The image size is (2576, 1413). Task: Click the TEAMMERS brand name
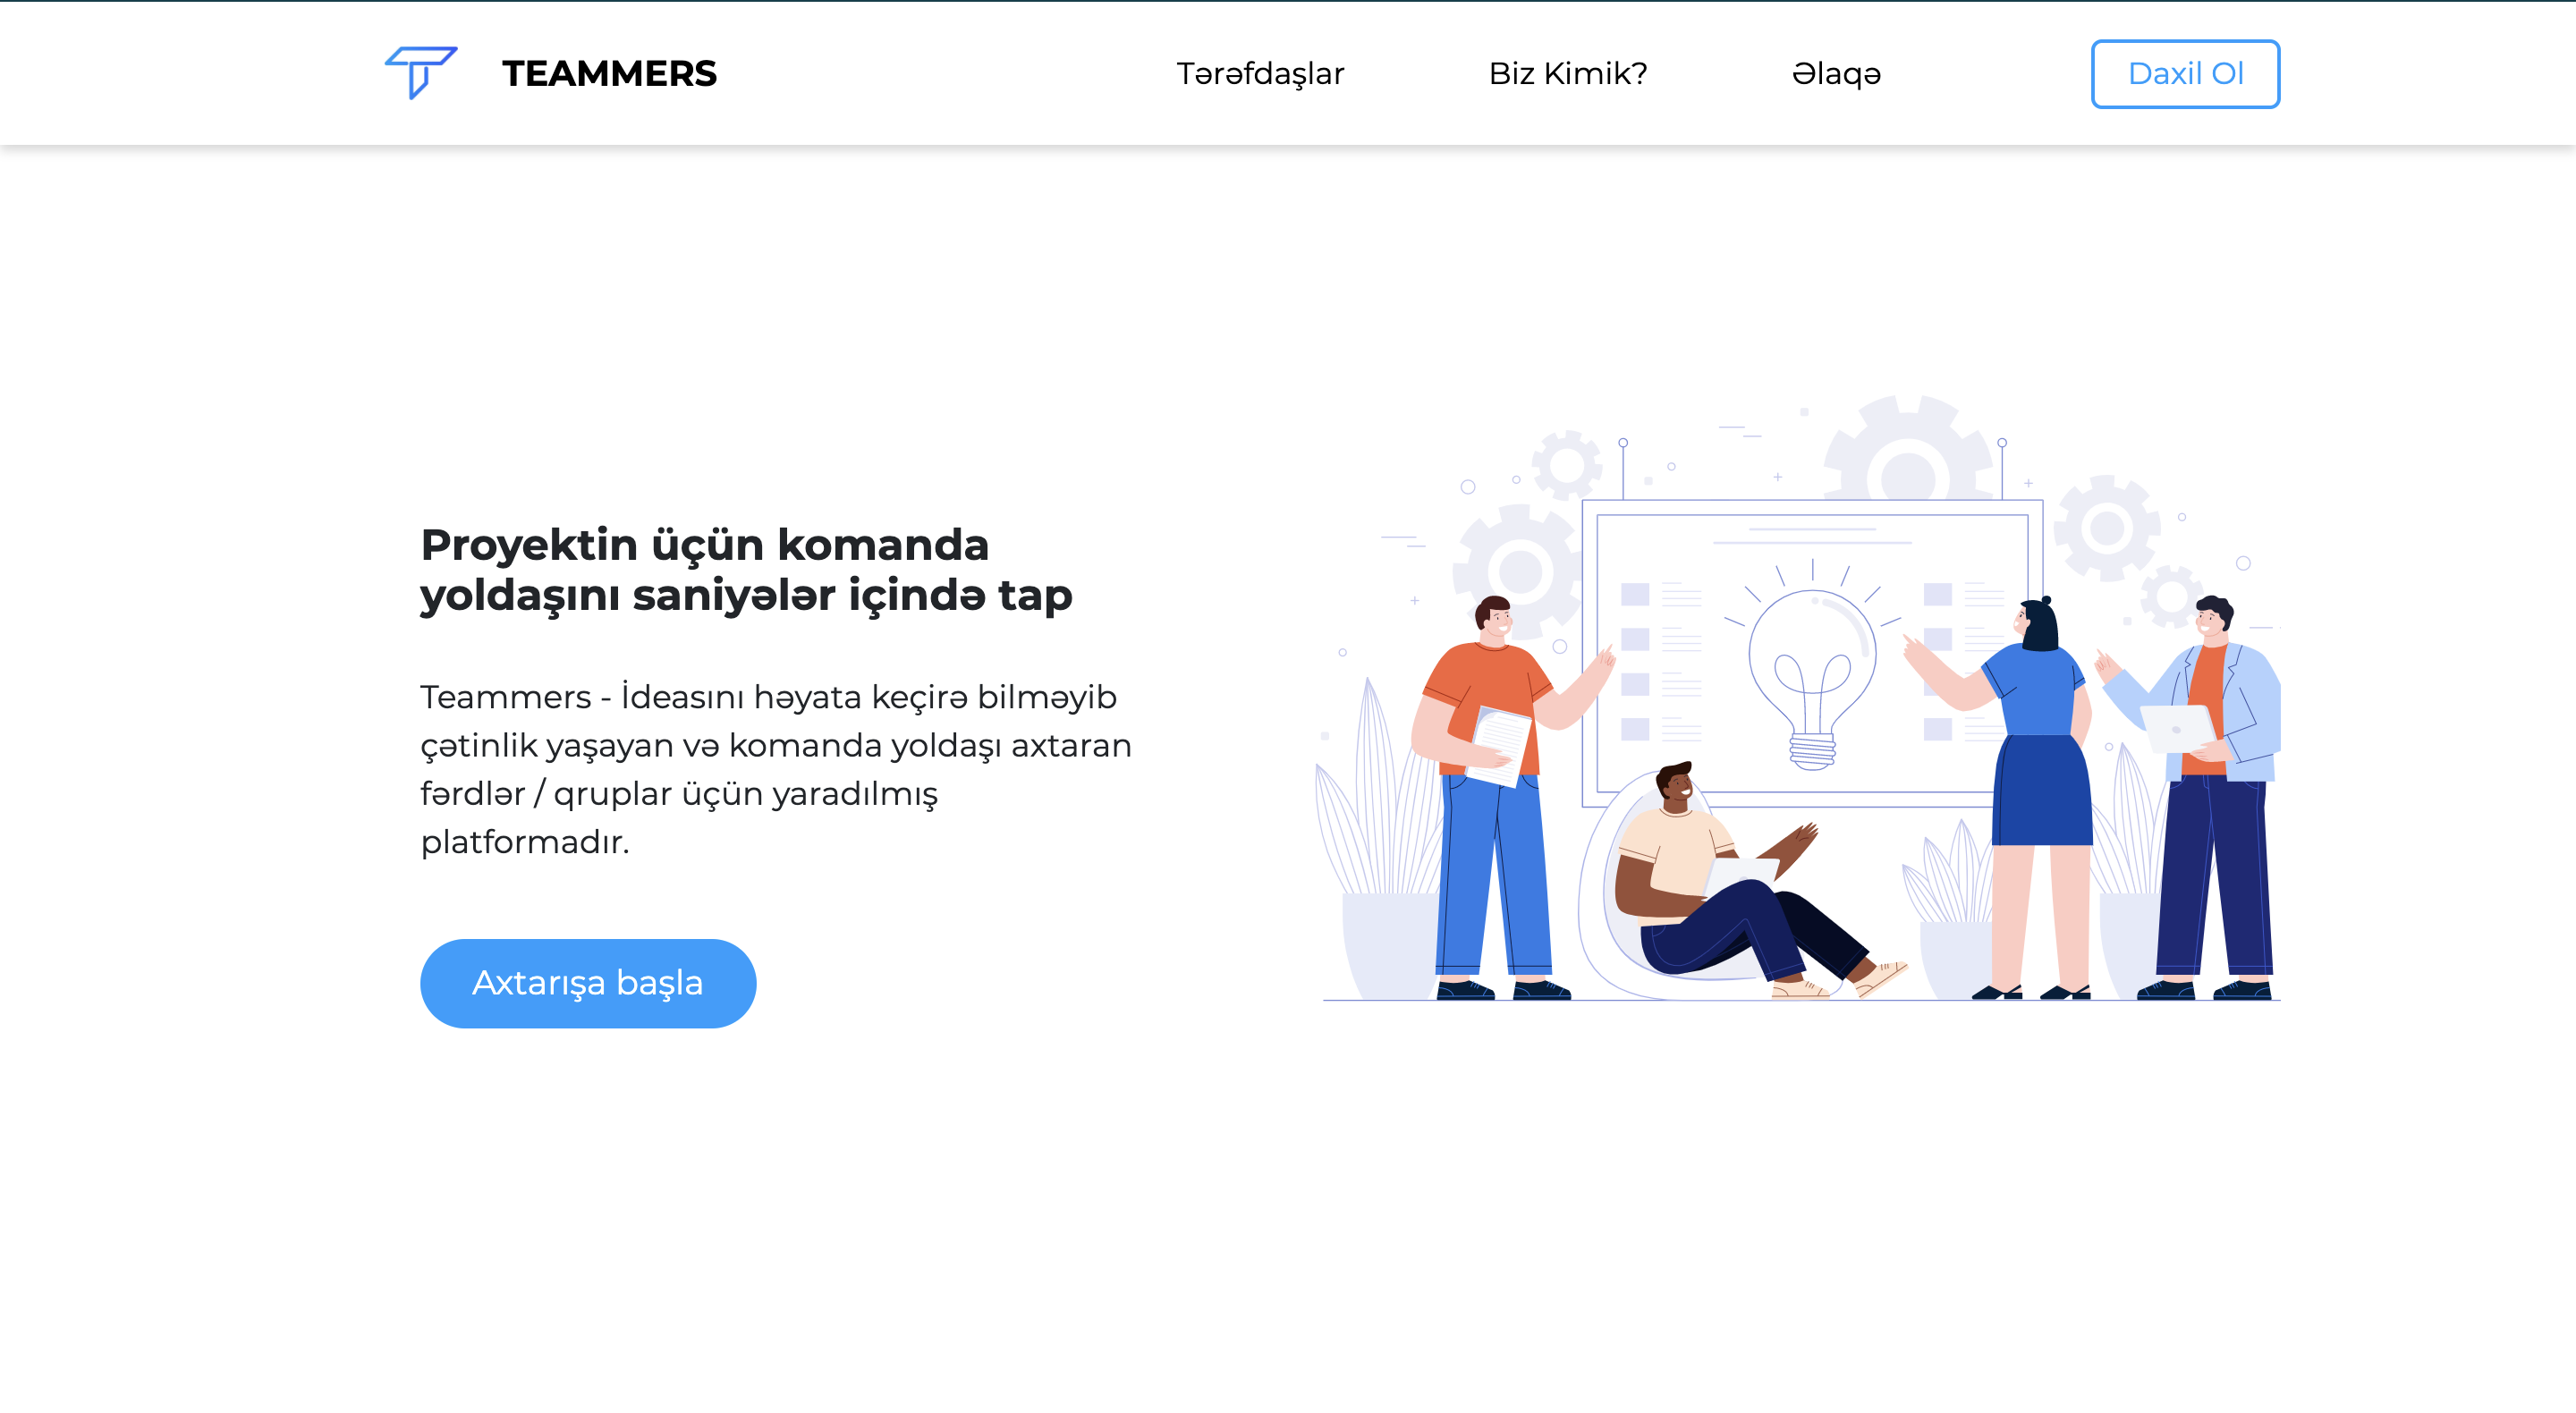click(x=609, y=74)
